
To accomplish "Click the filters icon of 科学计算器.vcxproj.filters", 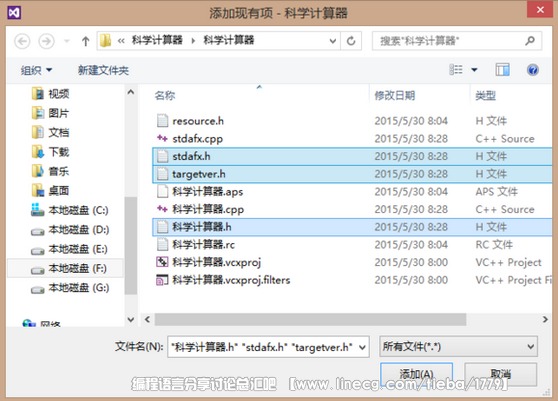I will [x=162, y=280].
